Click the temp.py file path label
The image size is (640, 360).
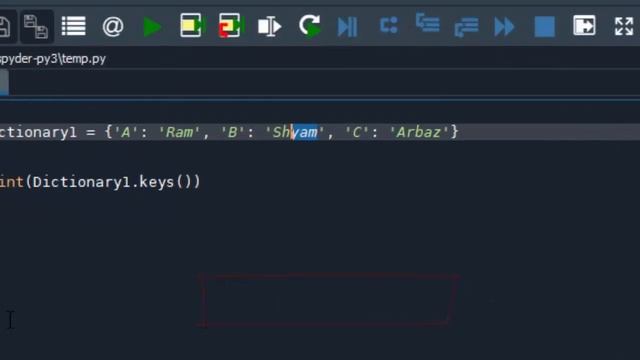coord(53,59)
